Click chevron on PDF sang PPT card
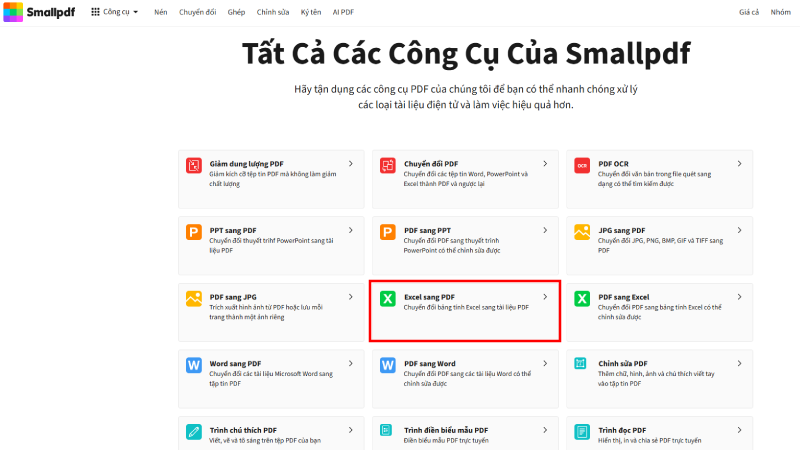This screenshot has width=800, height=450. pos(545,230)
